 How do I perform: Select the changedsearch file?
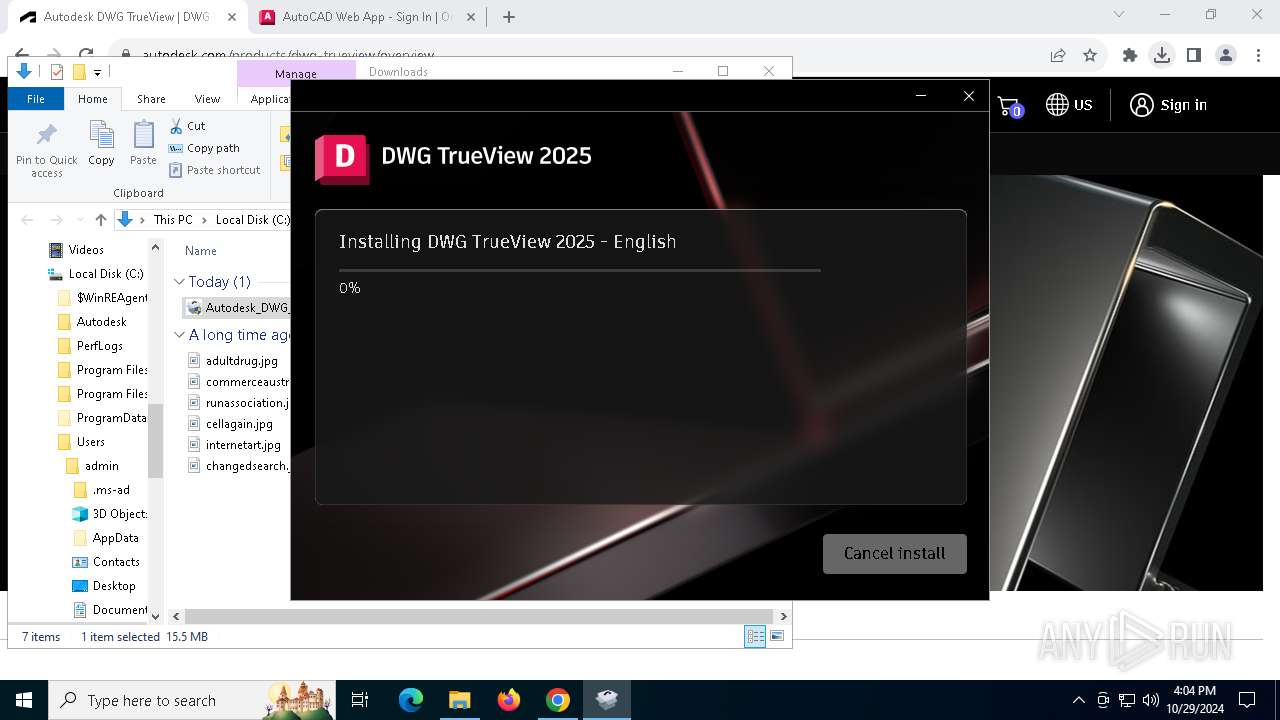[246, 466]
